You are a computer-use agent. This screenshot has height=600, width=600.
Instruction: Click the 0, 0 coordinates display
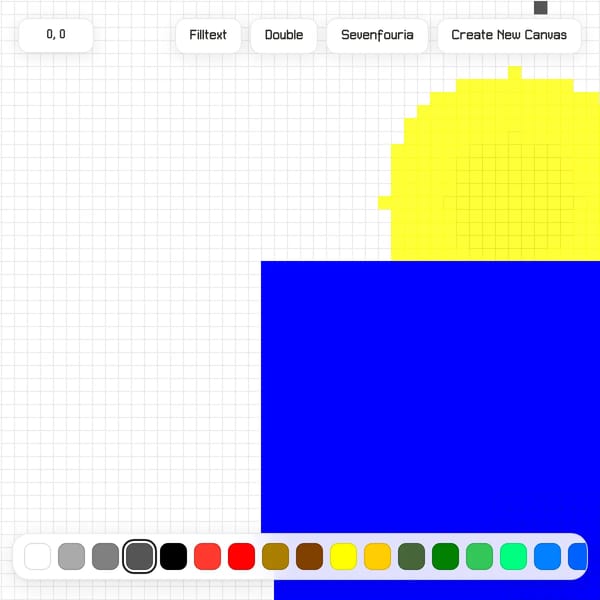[56, 34]
